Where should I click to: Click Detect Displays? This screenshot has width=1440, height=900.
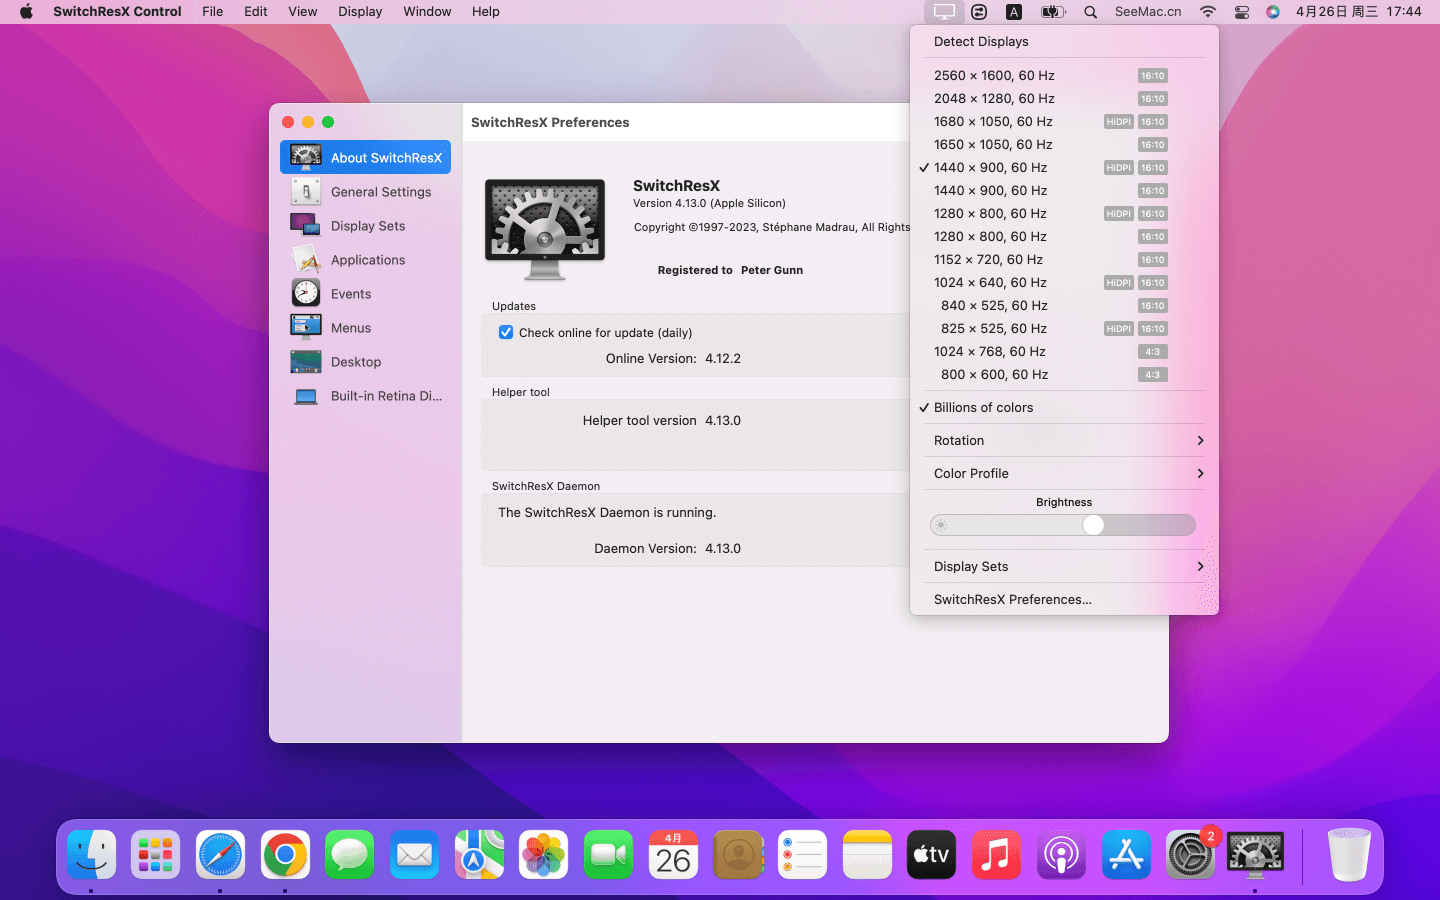pyautogui.click(x=1064, y=41)
